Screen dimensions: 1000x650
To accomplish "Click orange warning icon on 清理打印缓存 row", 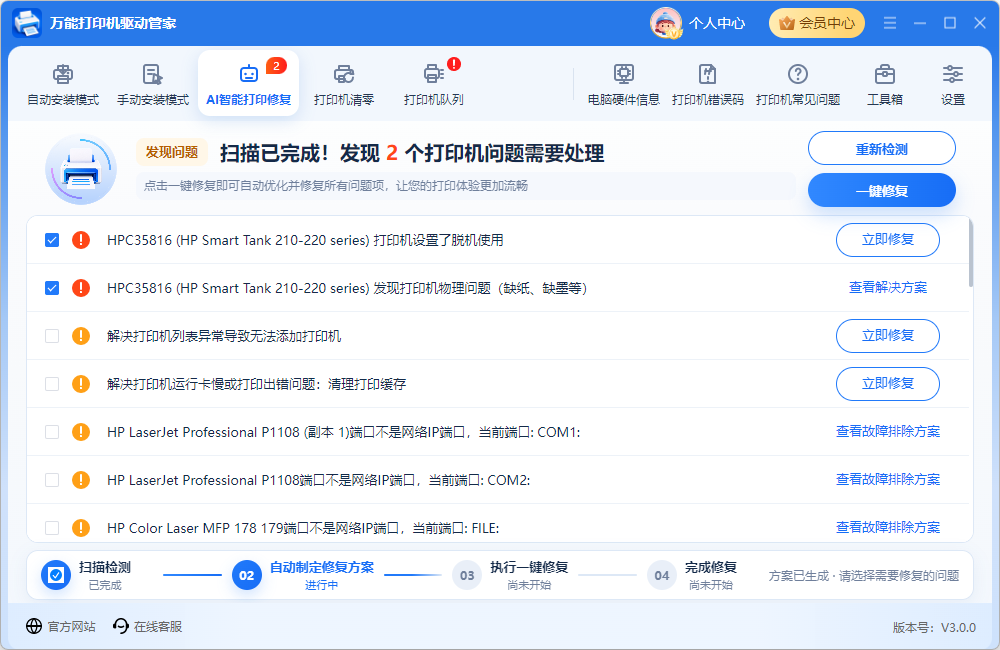I will click(x=81, y=384).
